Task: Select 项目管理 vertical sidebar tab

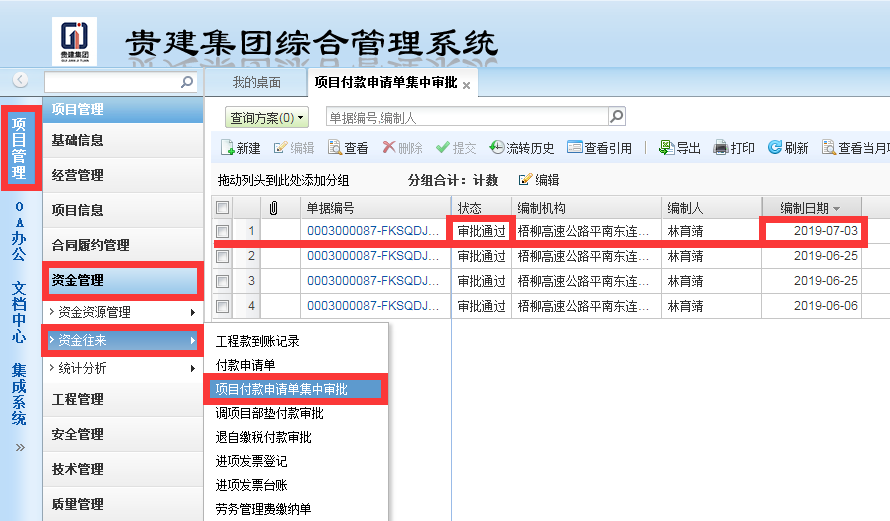Action: 19,148
